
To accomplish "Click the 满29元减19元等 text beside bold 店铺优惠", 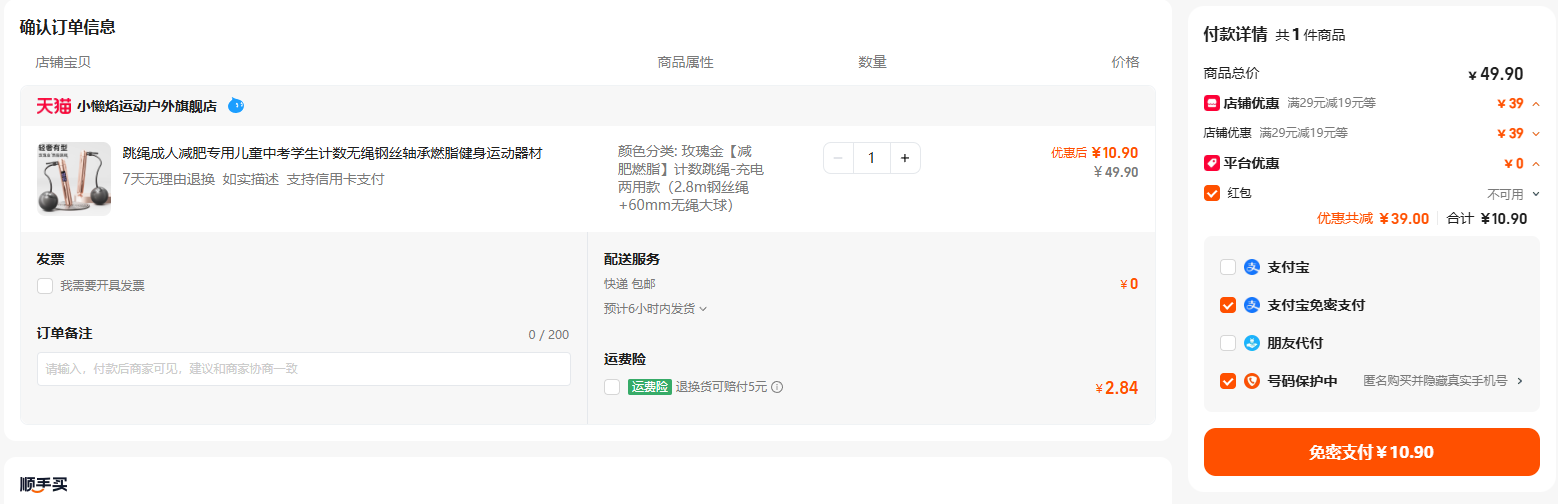I will point(1331,103).
